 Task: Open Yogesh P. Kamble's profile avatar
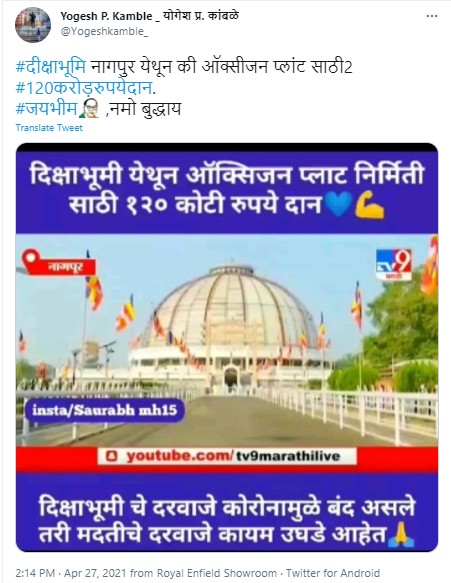33,25
